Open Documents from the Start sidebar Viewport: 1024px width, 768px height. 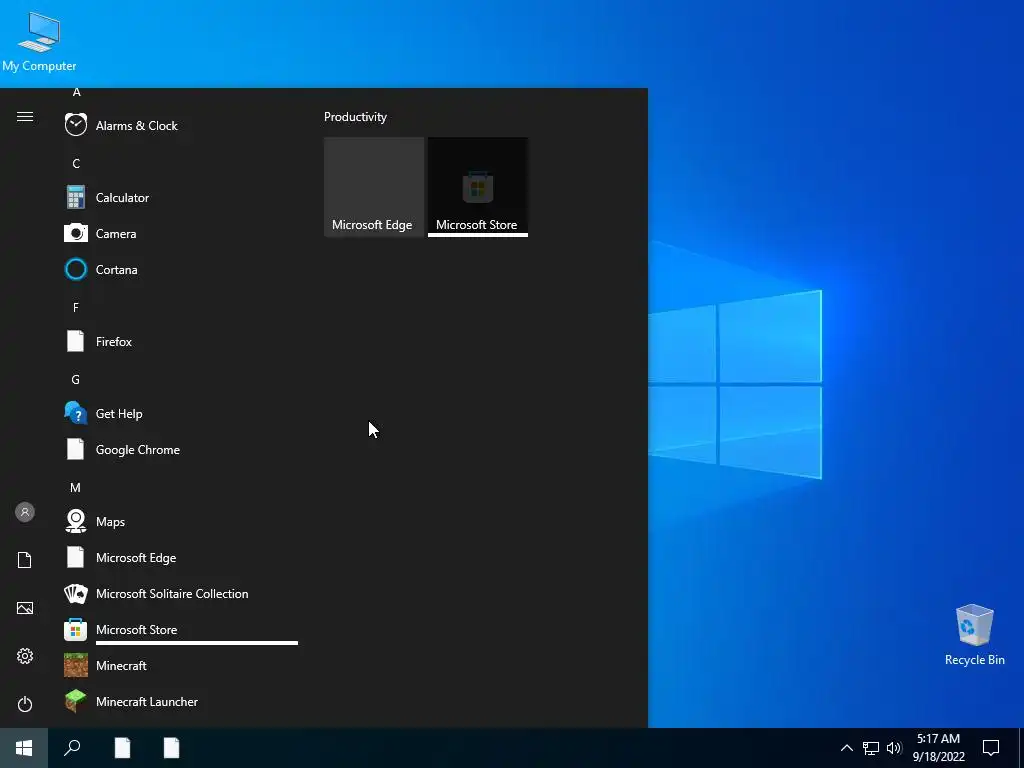[x=25, y=560]
